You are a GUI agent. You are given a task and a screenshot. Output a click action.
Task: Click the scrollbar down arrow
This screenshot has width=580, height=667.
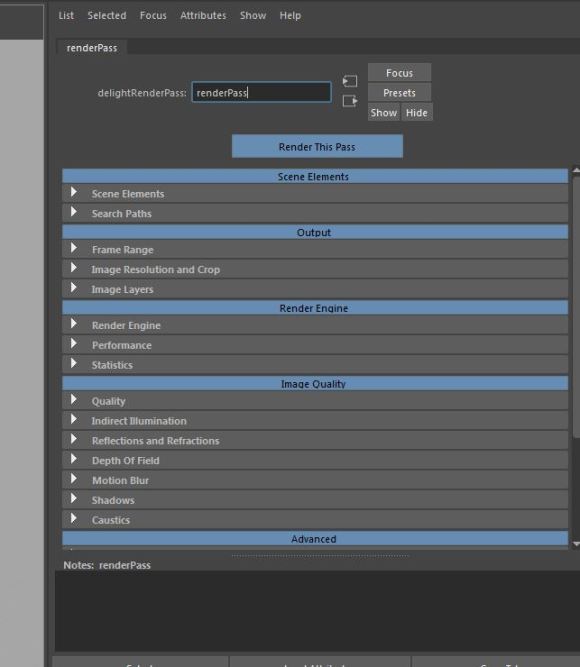pyautogui.click(x=576, y=544)
